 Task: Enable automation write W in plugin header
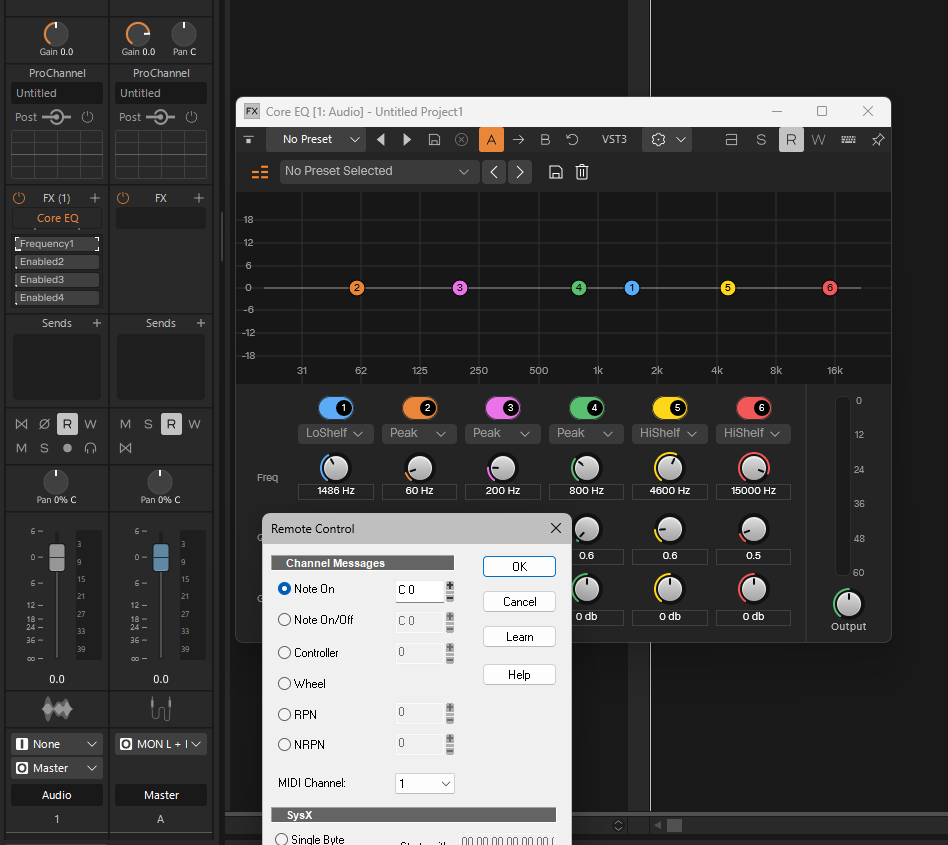coord(818,140)
